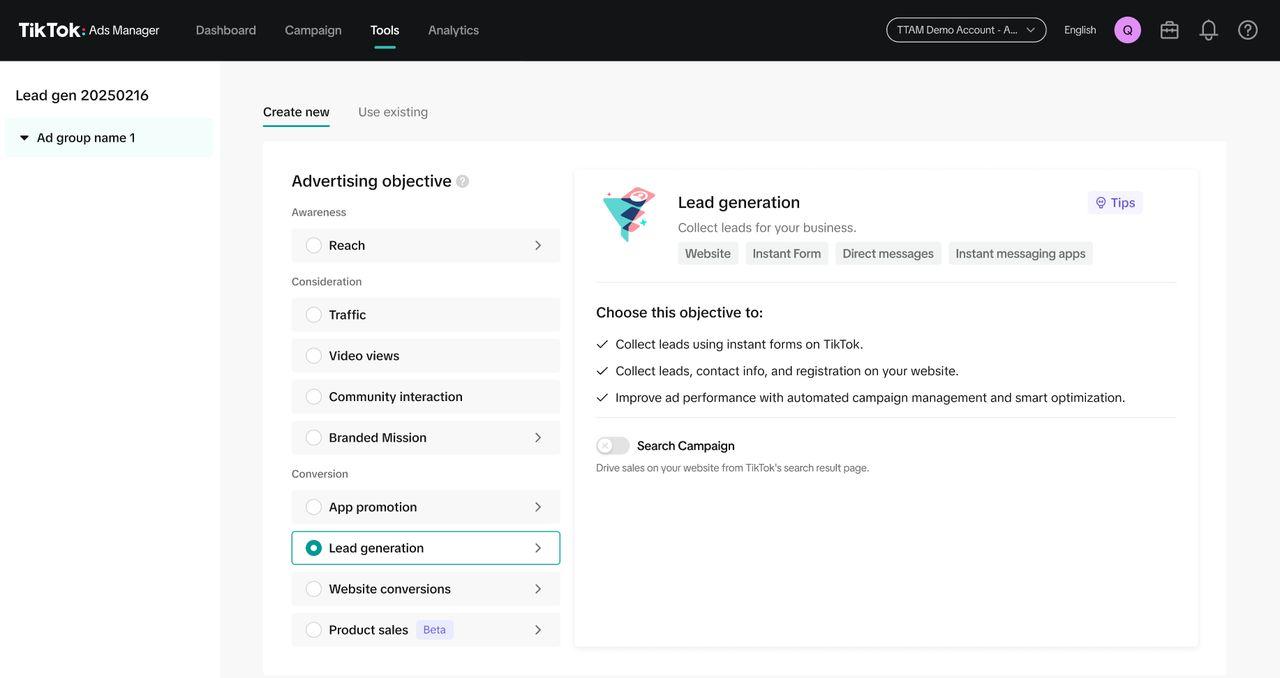The image size is (1280, 678).
Task: Open the help question mark icon
Action: point(1248,30)
